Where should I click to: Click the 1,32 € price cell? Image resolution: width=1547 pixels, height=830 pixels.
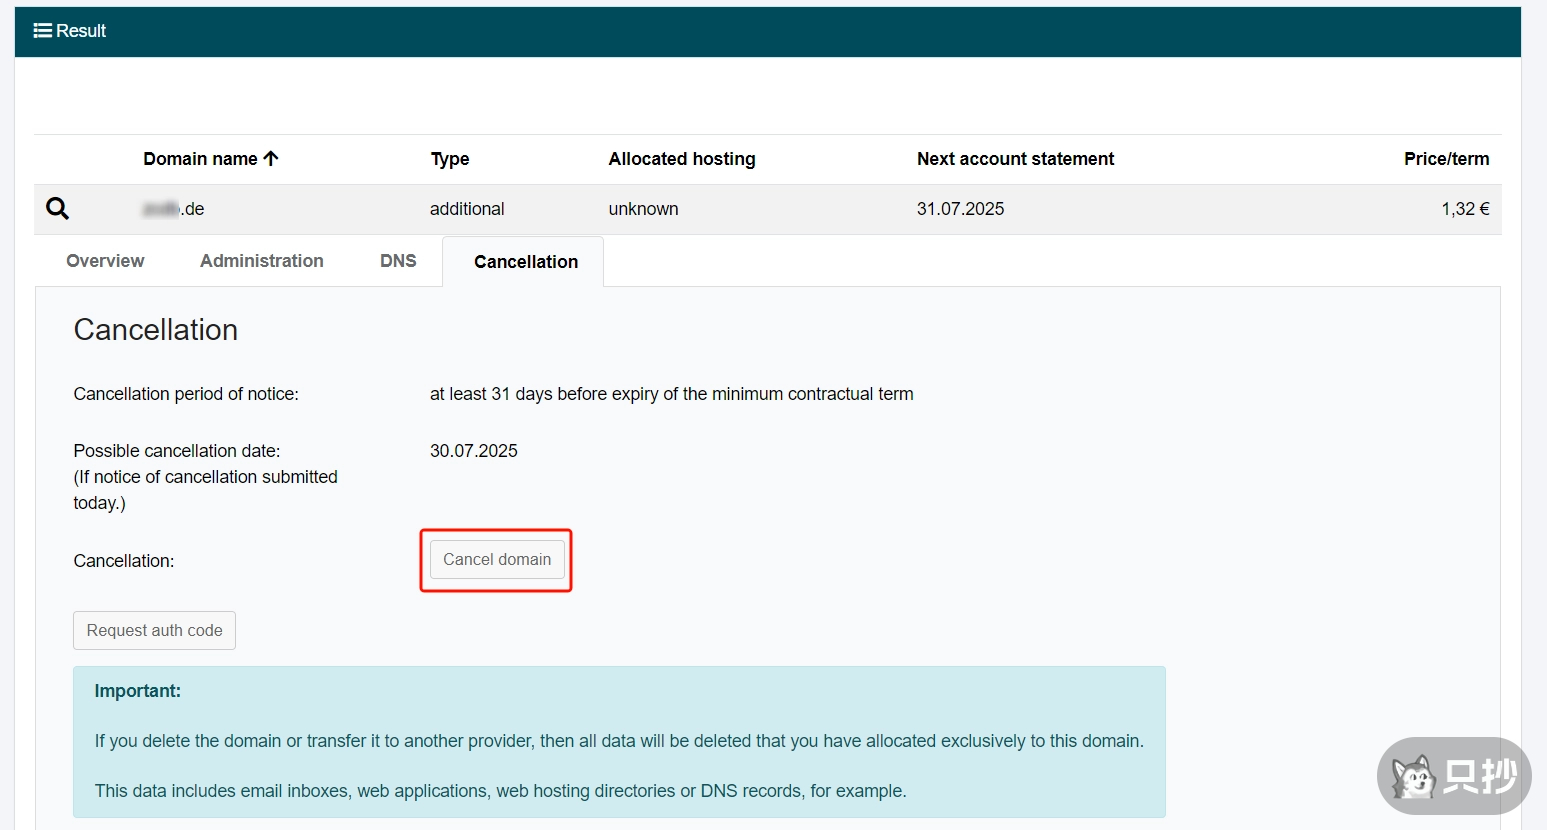pyautogui.click(x=1465, y=209)
